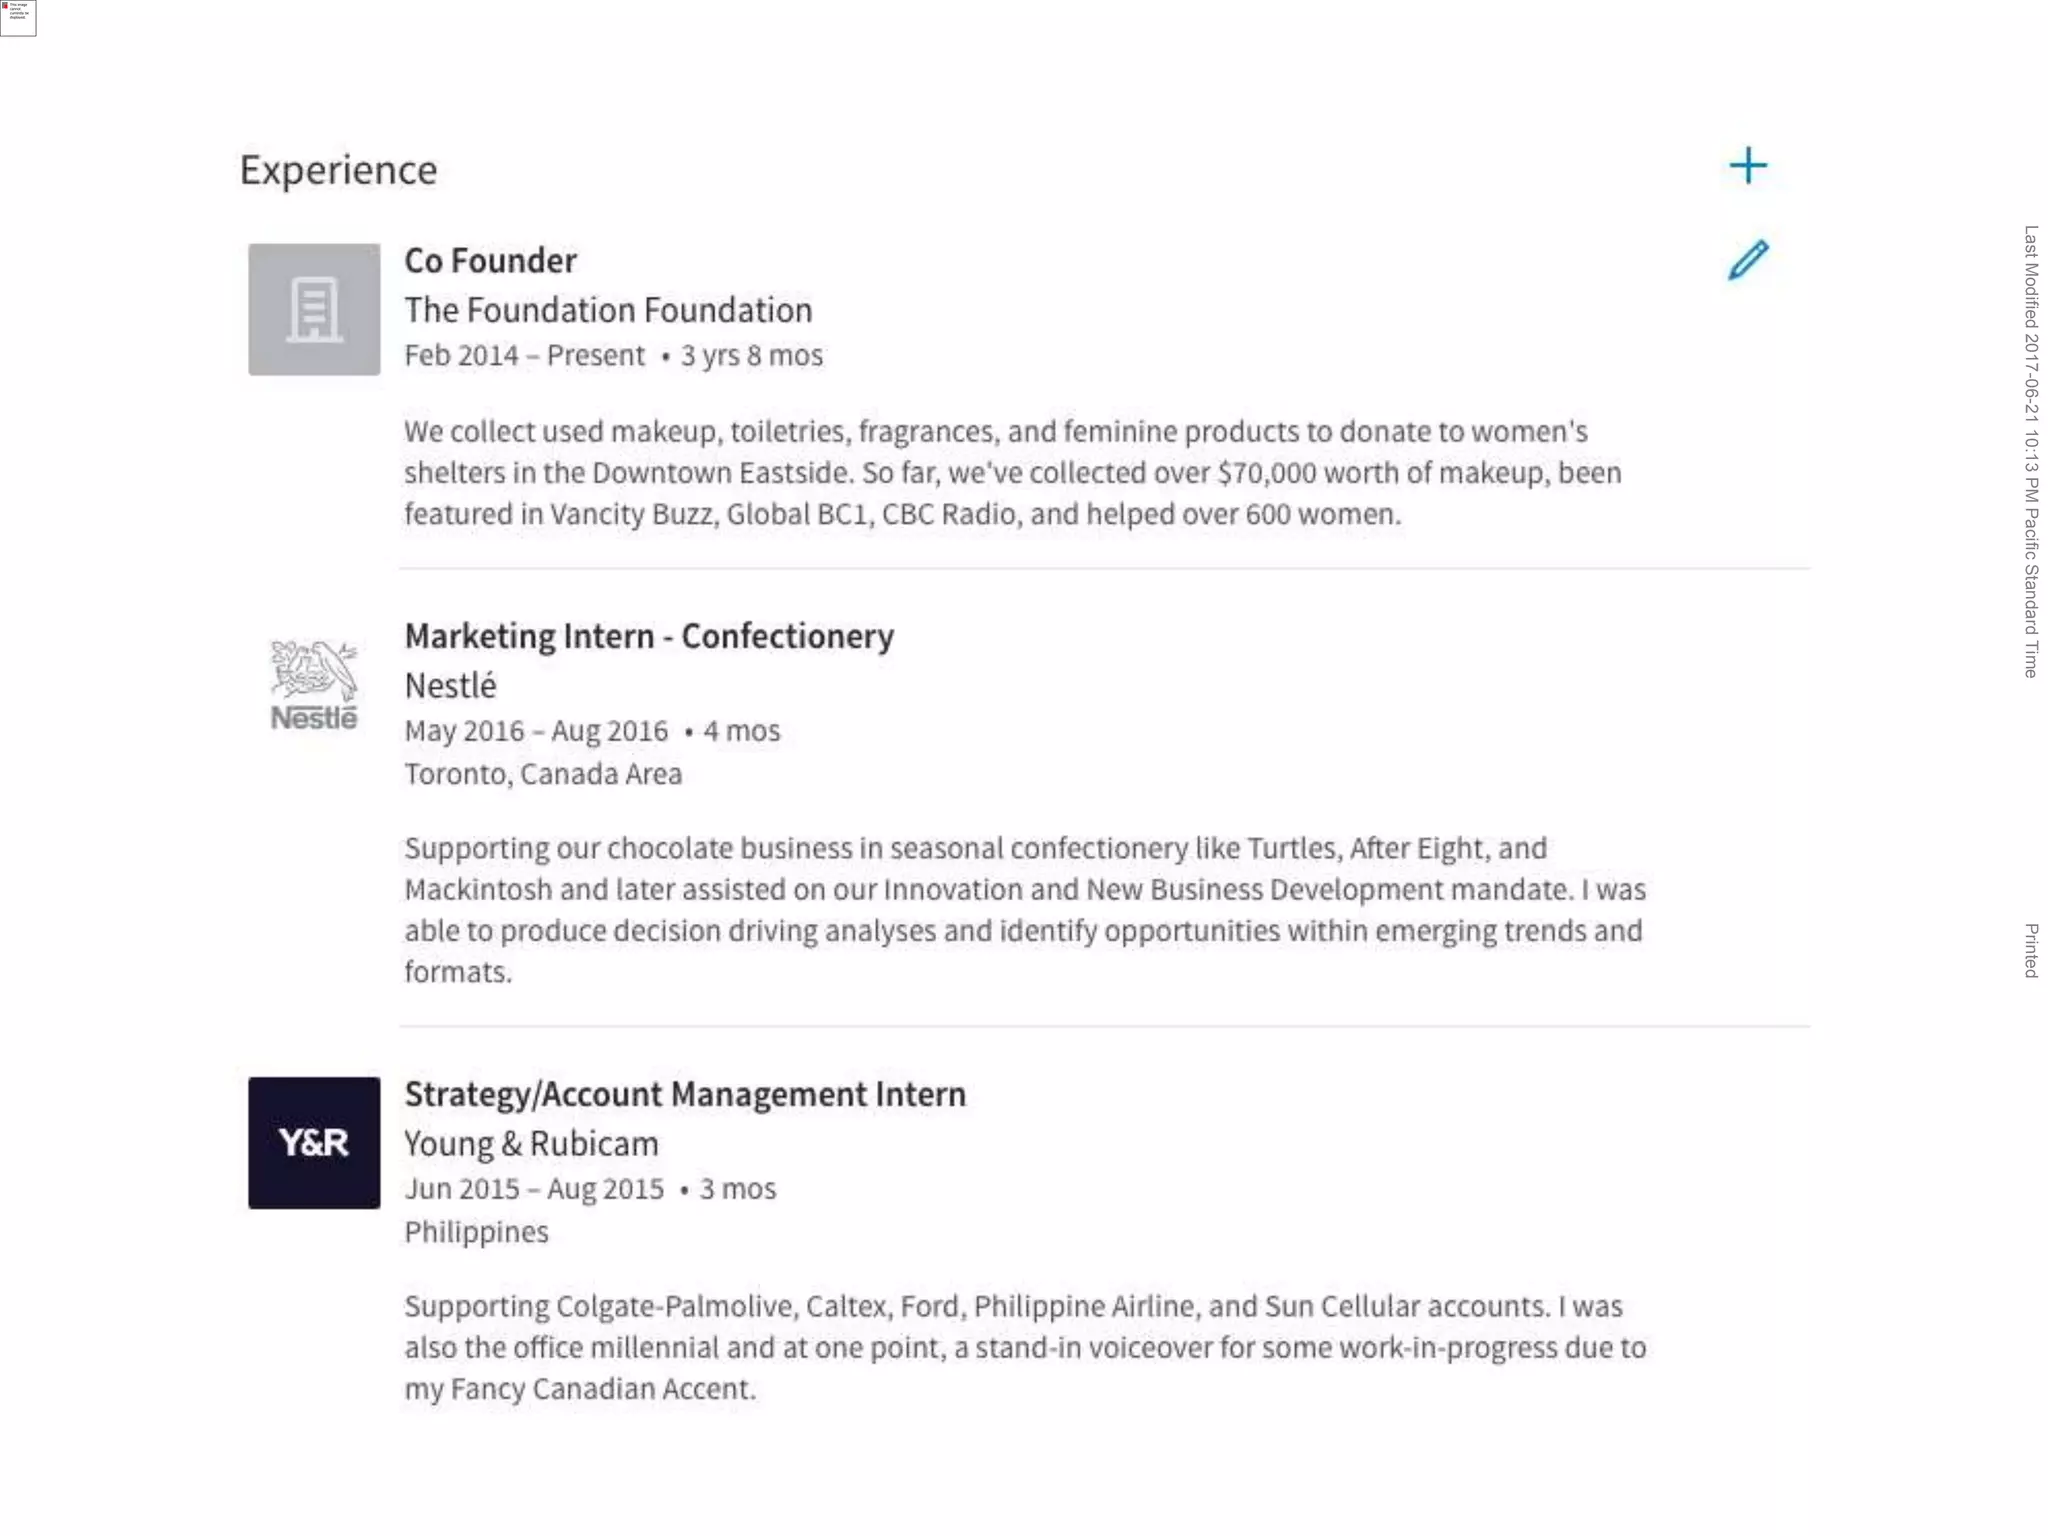Open the Marketing Intern - Confectionery title
Image resolution: width=2048 pixels, height=1536 pixels.
(x=649, y=637)
